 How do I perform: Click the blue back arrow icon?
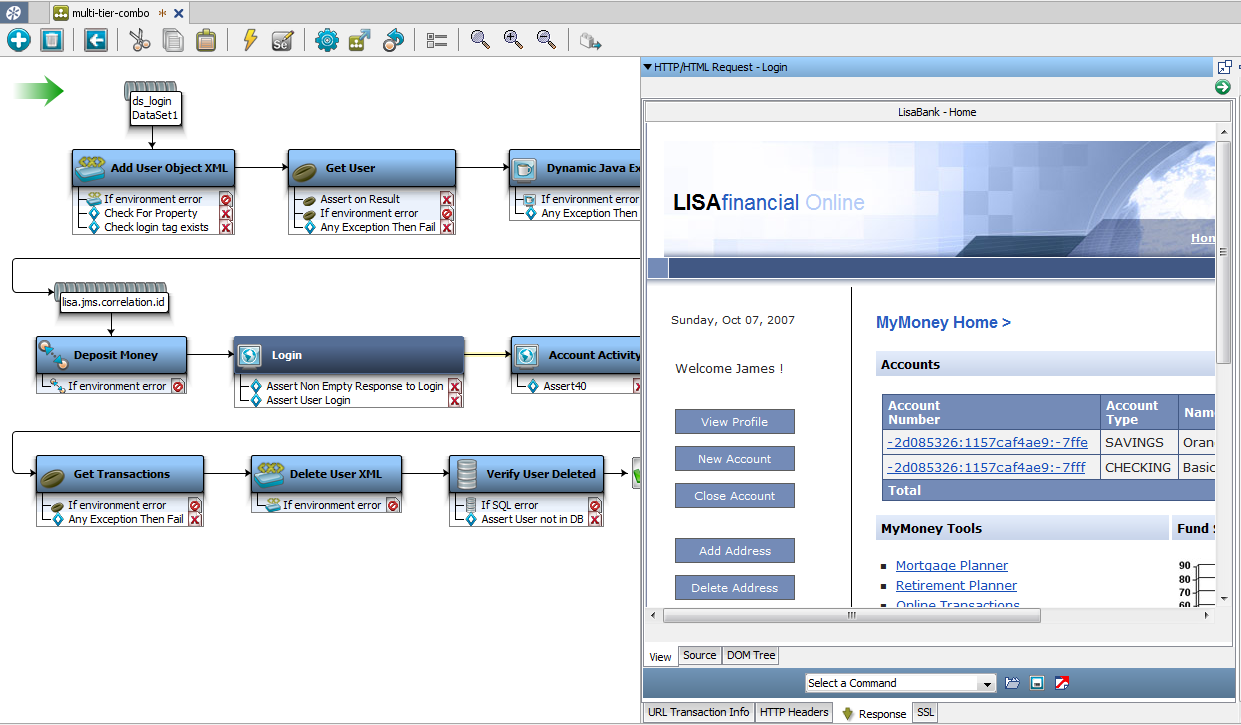94,40
